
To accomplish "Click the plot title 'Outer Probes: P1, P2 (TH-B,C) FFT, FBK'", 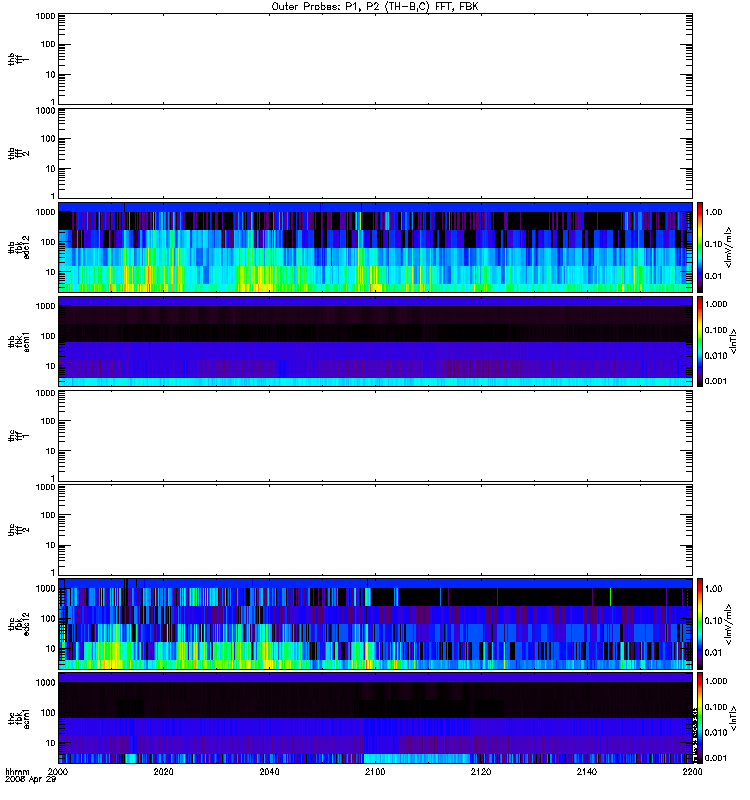I will [375, 7].
